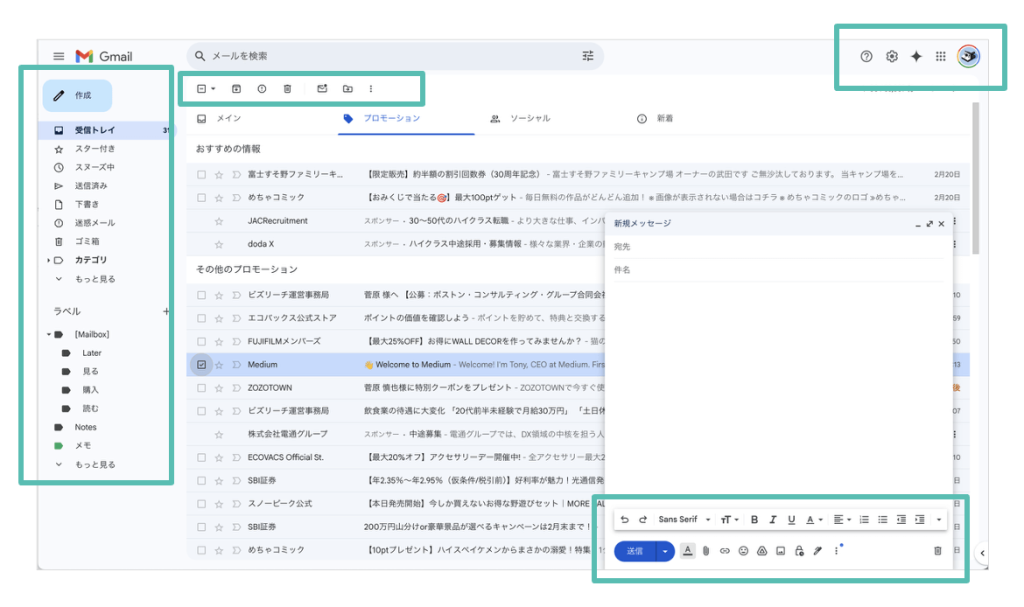
Task: Select the ZOZOTOWN email checkbox
Action: click(202, 388)
